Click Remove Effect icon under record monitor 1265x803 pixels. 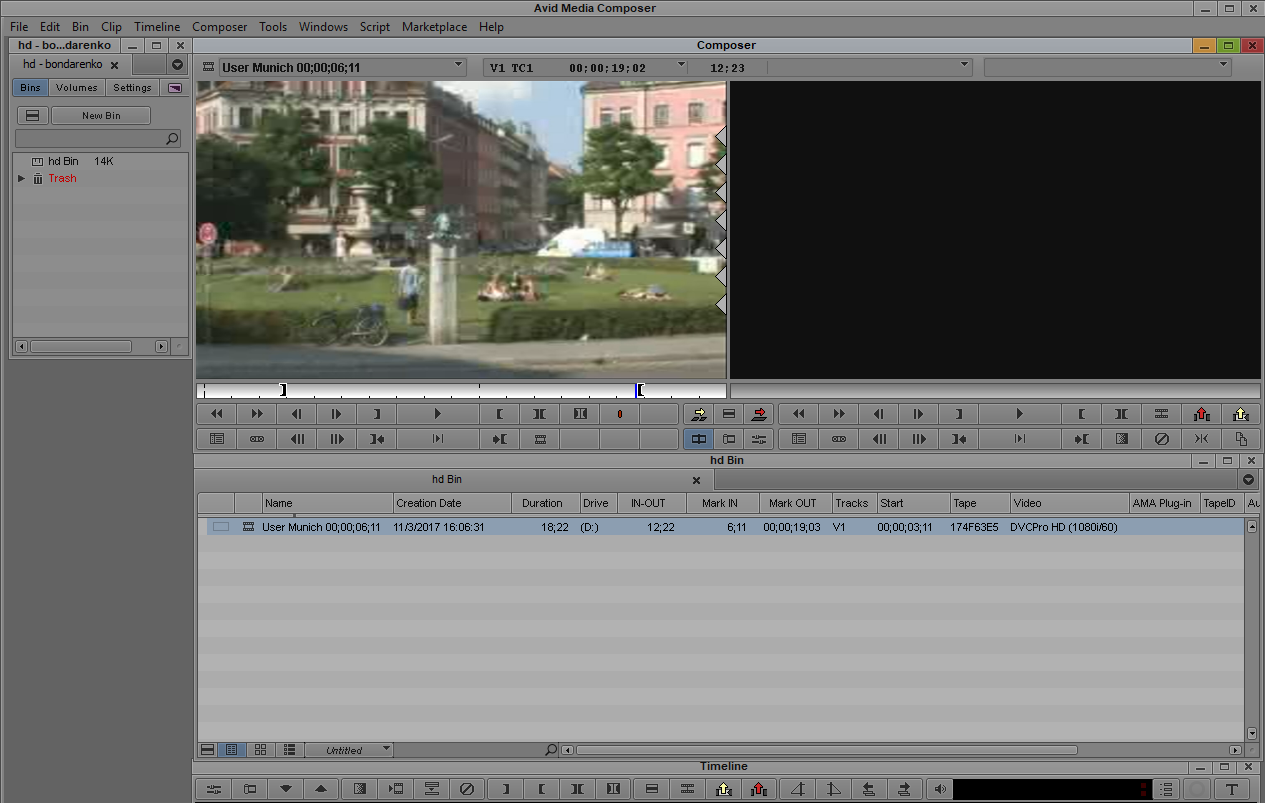point(1161,439)
